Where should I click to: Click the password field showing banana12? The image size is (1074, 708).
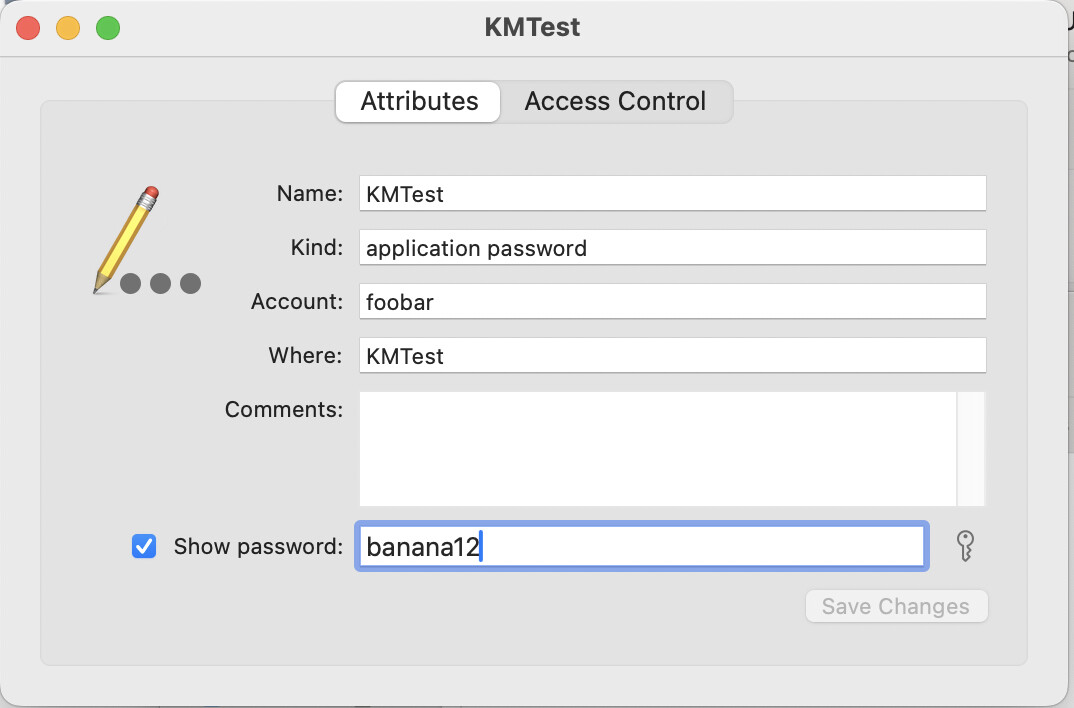(x=640, y=547)
